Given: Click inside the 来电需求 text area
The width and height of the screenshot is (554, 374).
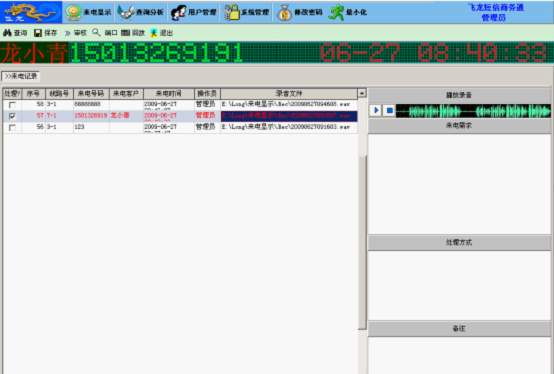Looking at the screenshot, I should 459,184.
